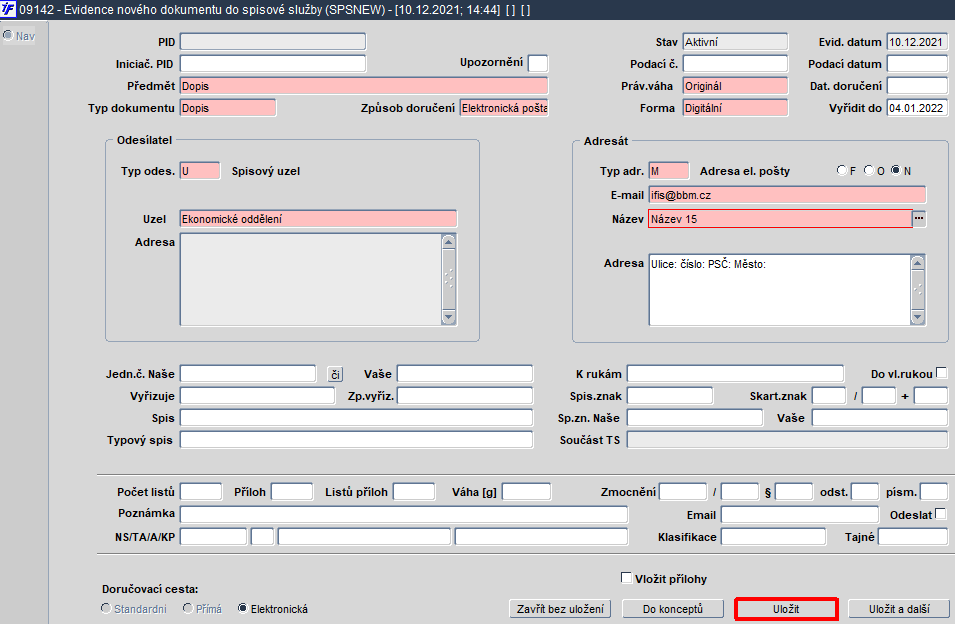Click the first Skart.znak field

[829, 396]
